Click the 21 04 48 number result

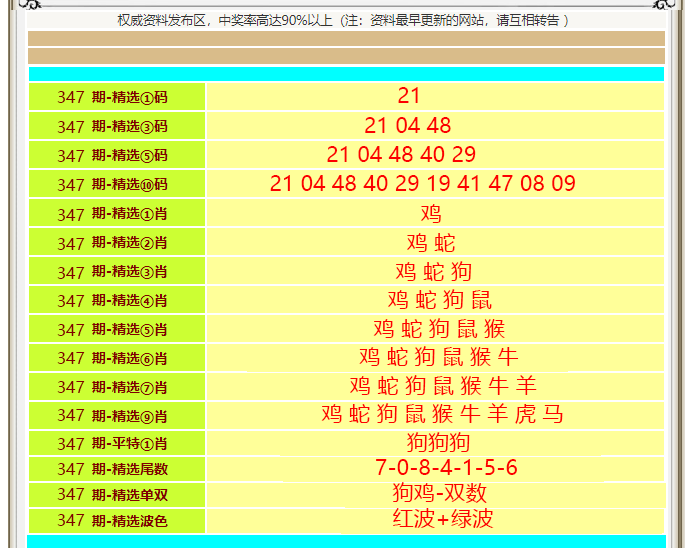(x=408, y=126)
